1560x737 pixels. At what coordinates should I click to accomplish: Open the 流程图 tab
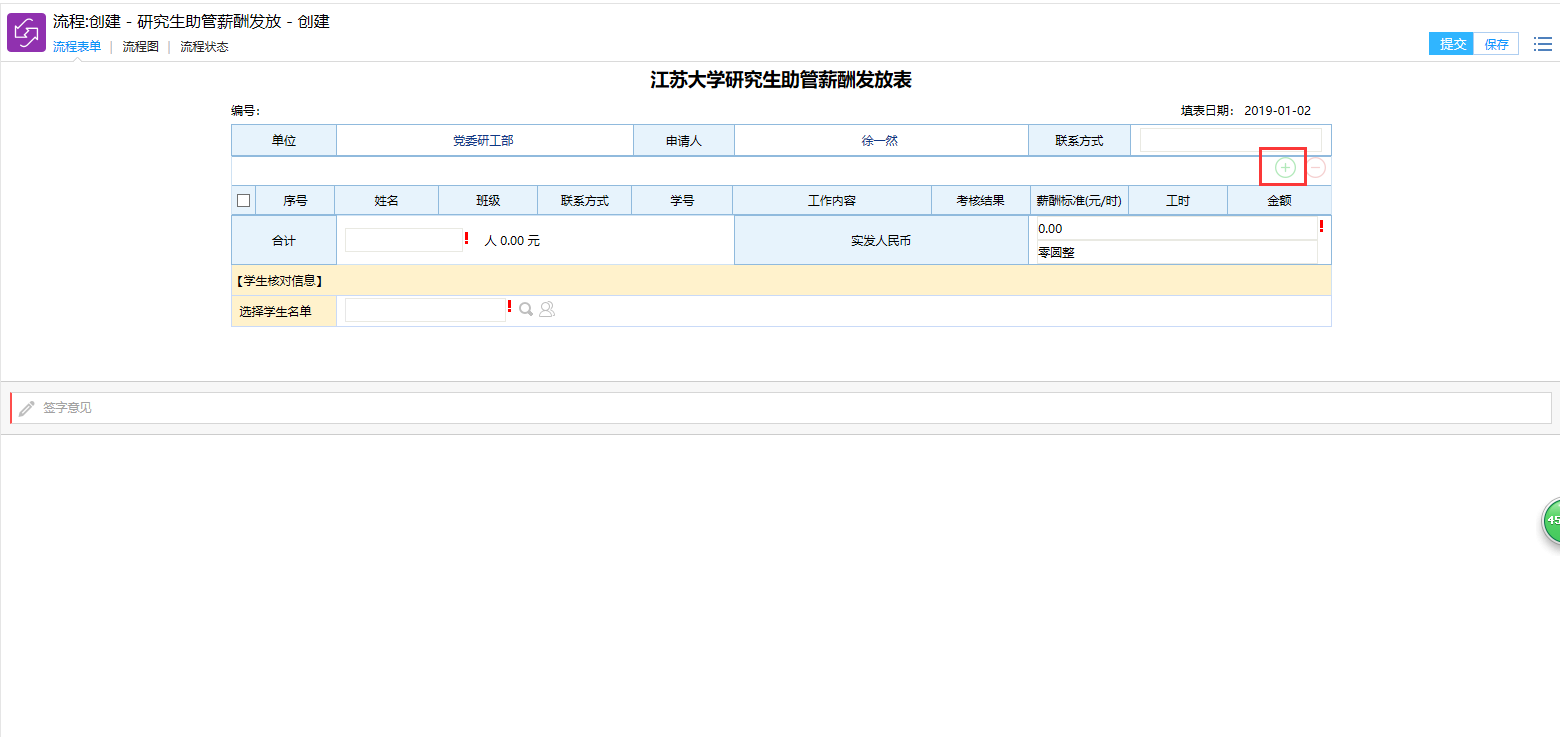pyautogui.click(x=140, y=46)
